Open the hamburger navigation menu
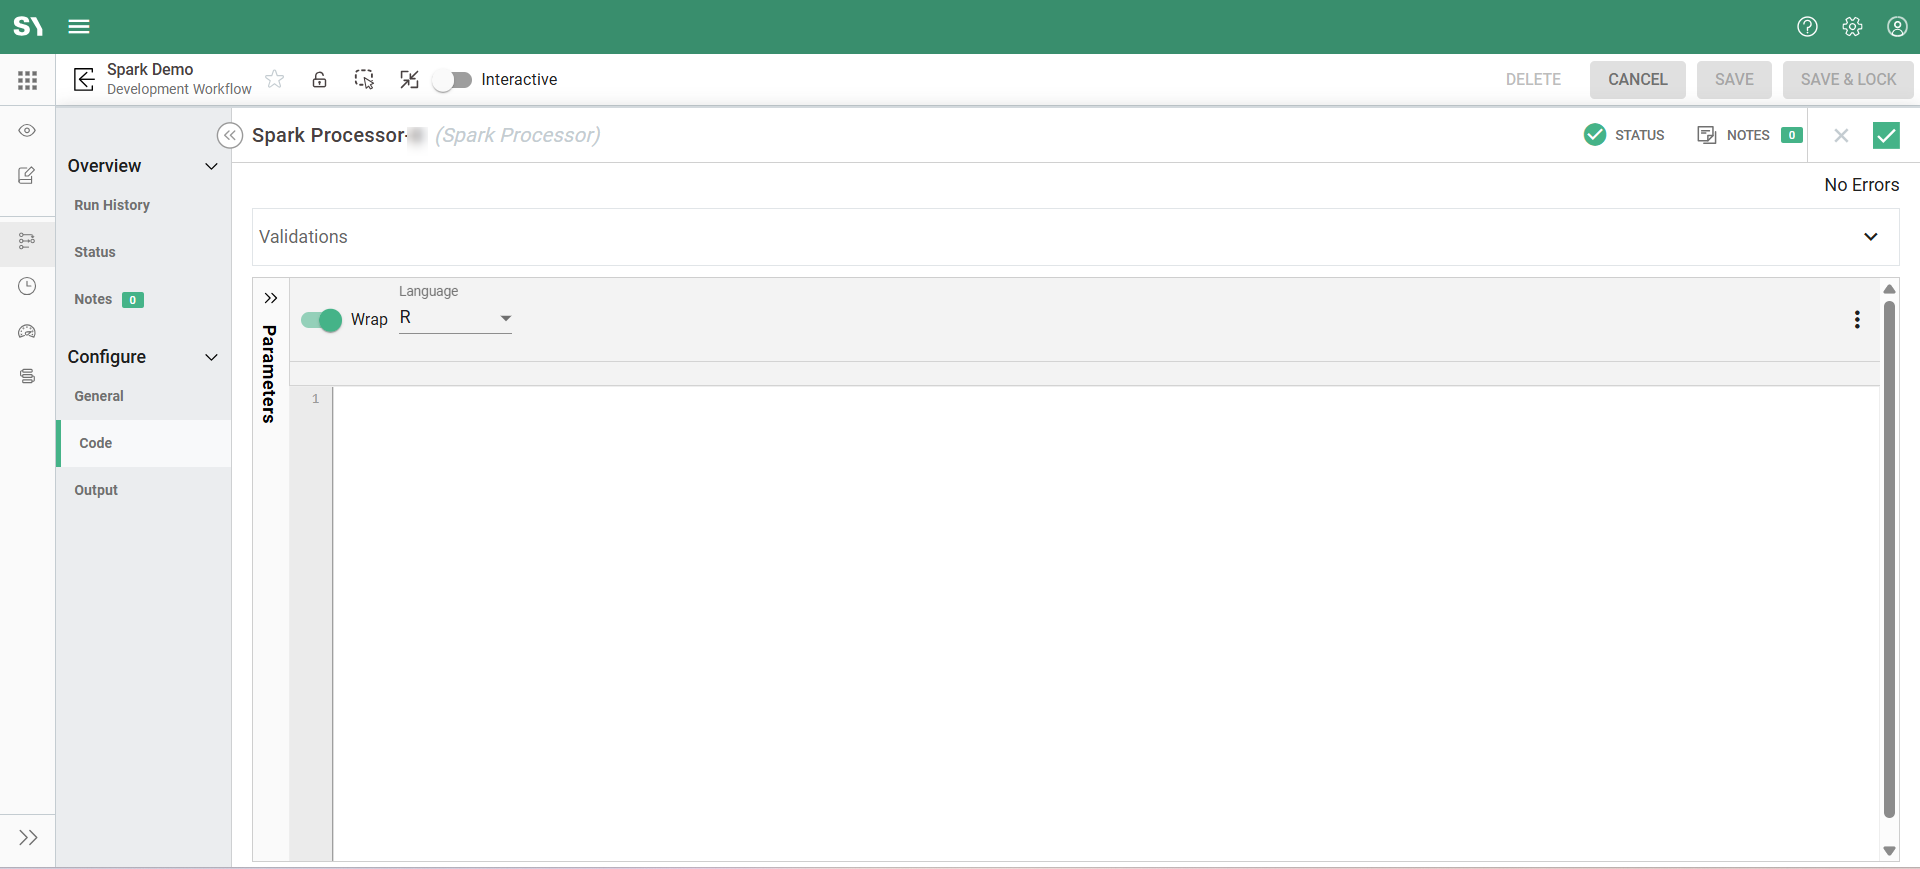 [79, 27]
